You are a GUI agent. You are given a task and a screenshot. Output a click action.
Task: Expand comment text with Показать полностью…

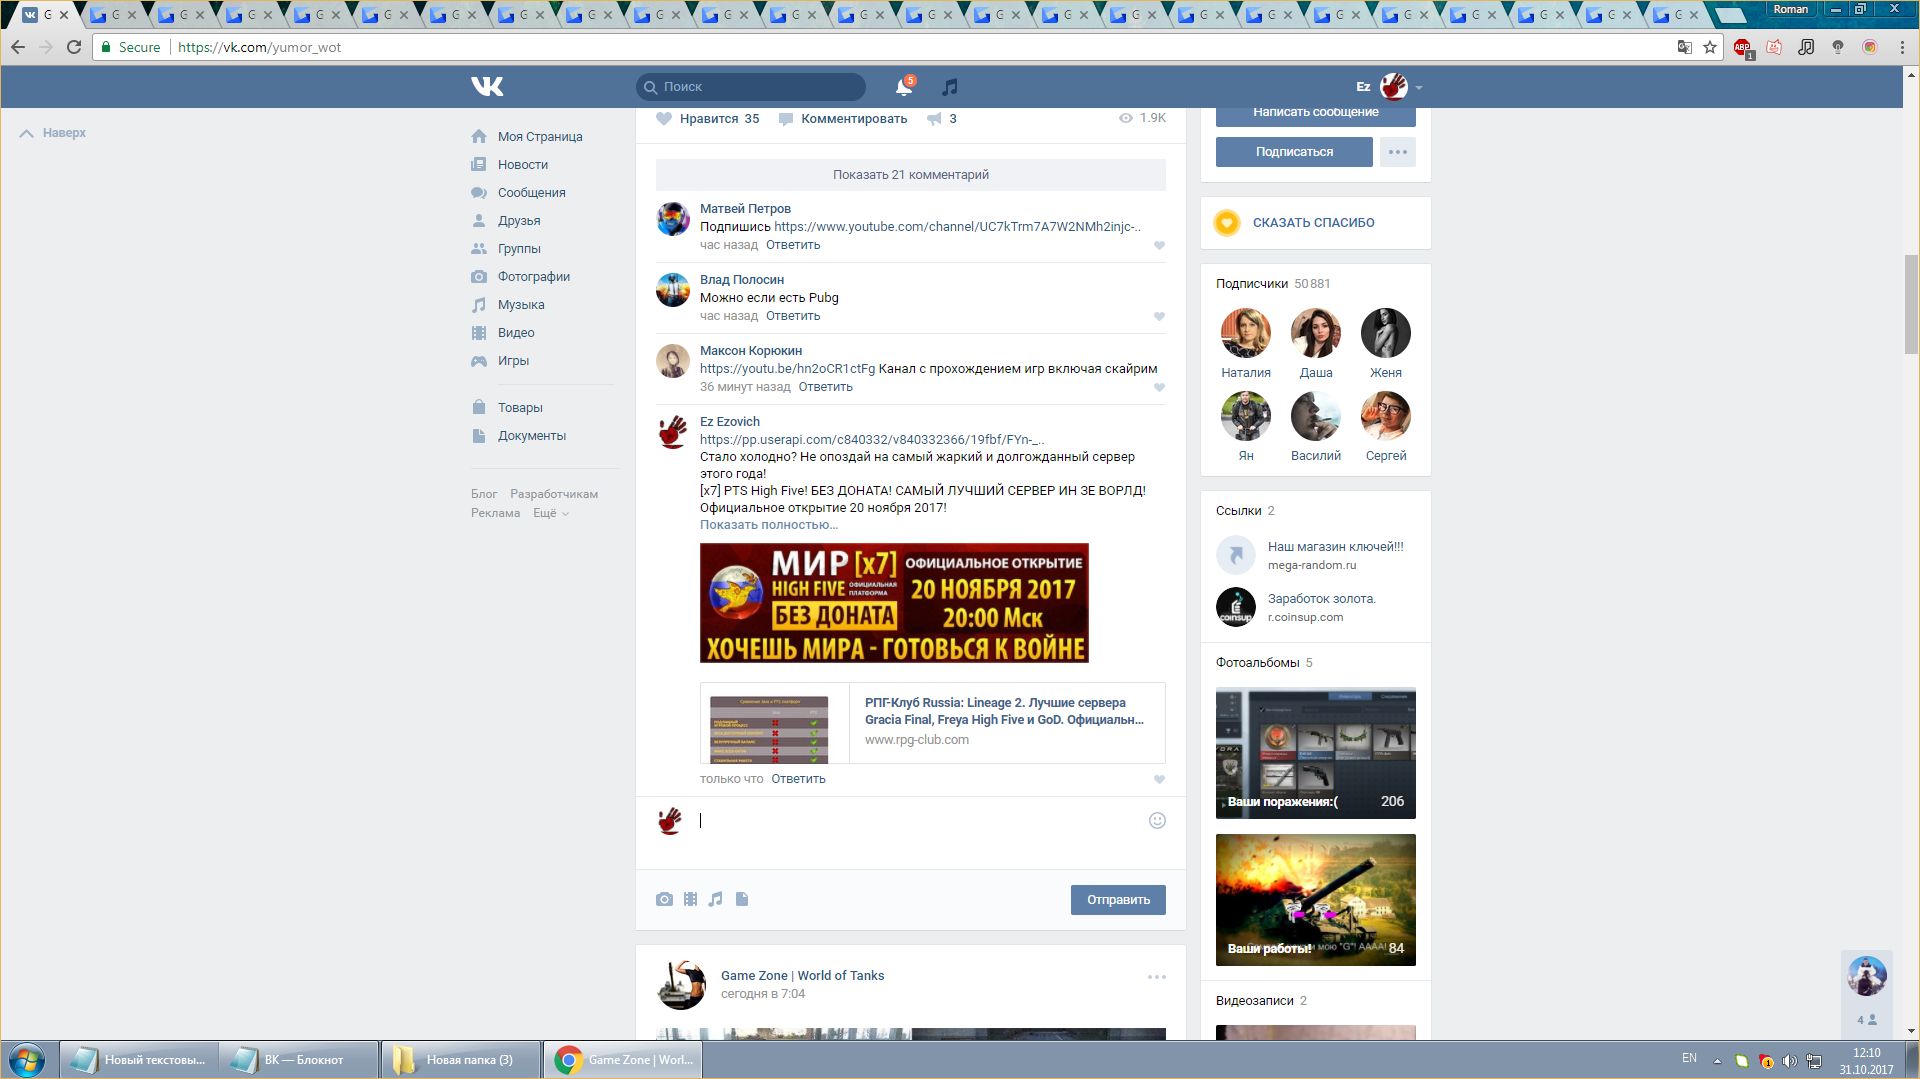click(x=769, y=525)
